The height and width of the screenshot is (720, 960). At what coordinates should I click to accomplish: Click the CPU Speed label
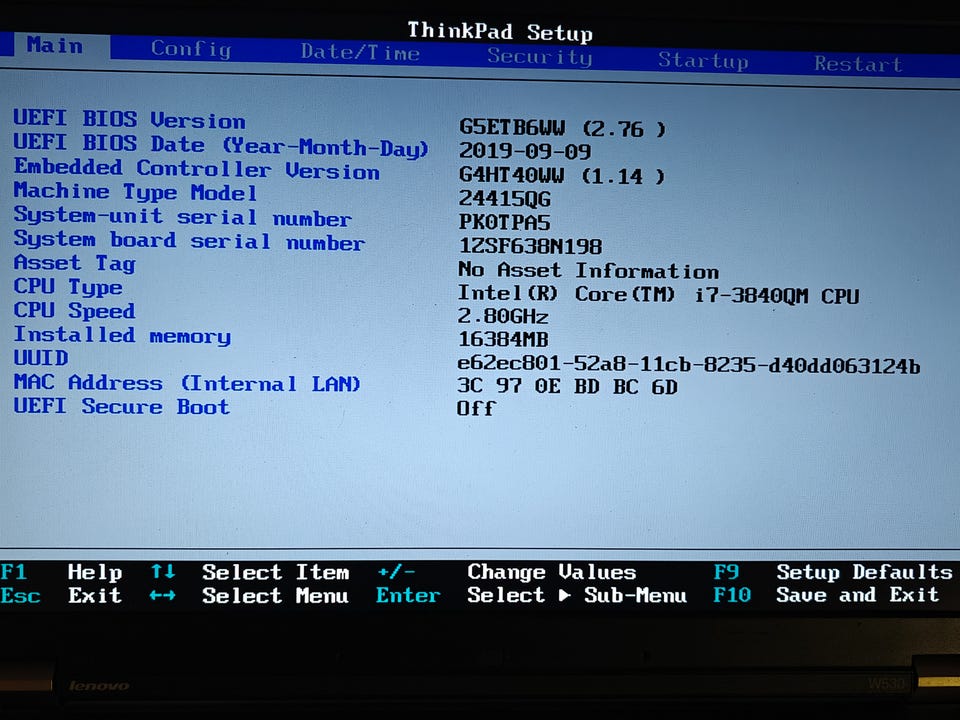click(74, 310)
